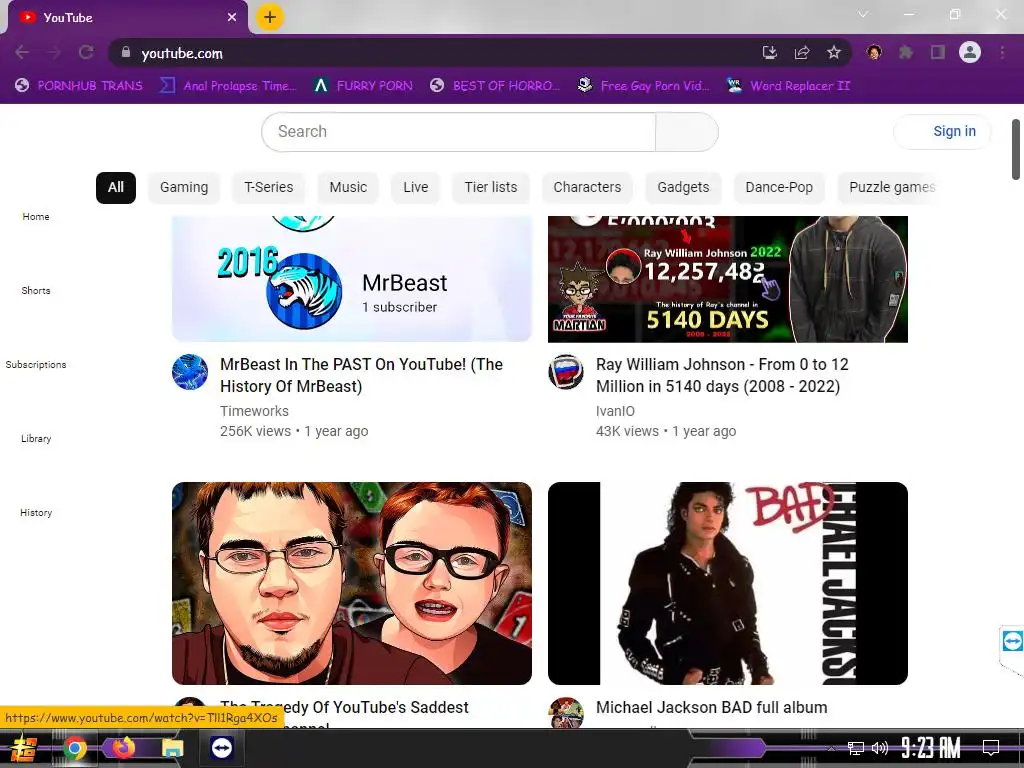Open the Timeworks channel name
This screenshot has width=1024, height=768.
coord(254,411)
